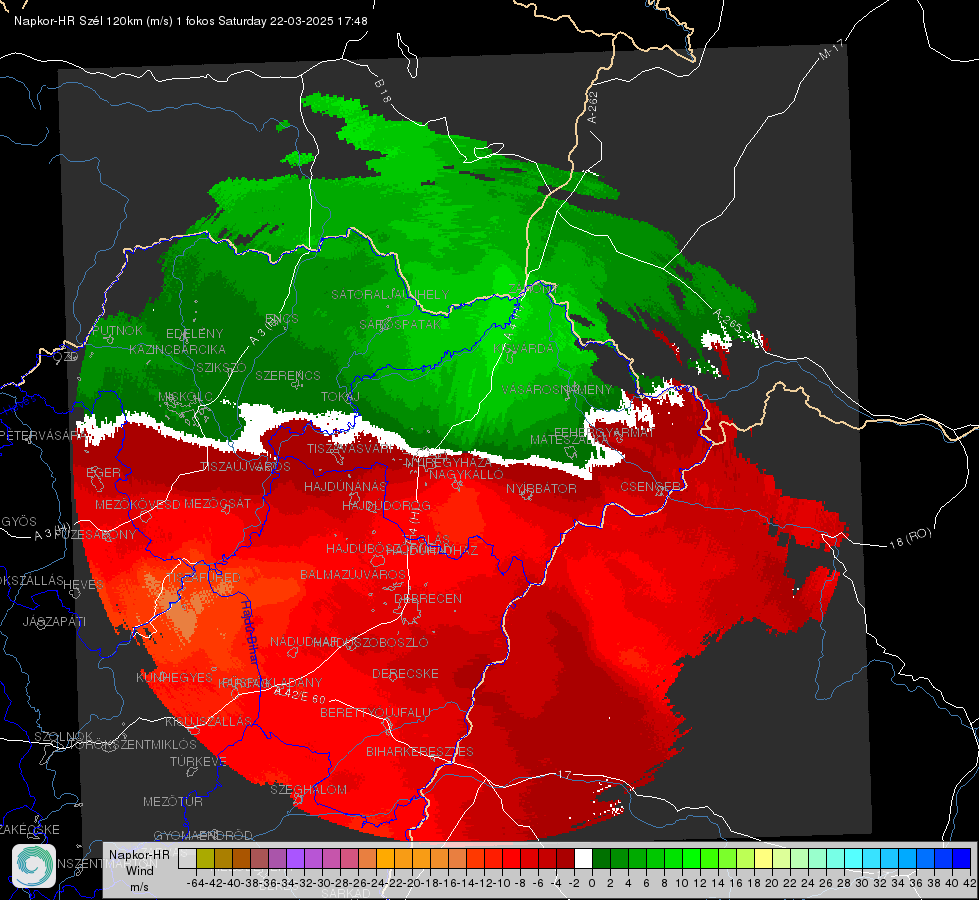Image resolution: width=979 pixels, height=900 pixels.
Task: Click the TURKEVE town label
Action: tap(198, 762)
